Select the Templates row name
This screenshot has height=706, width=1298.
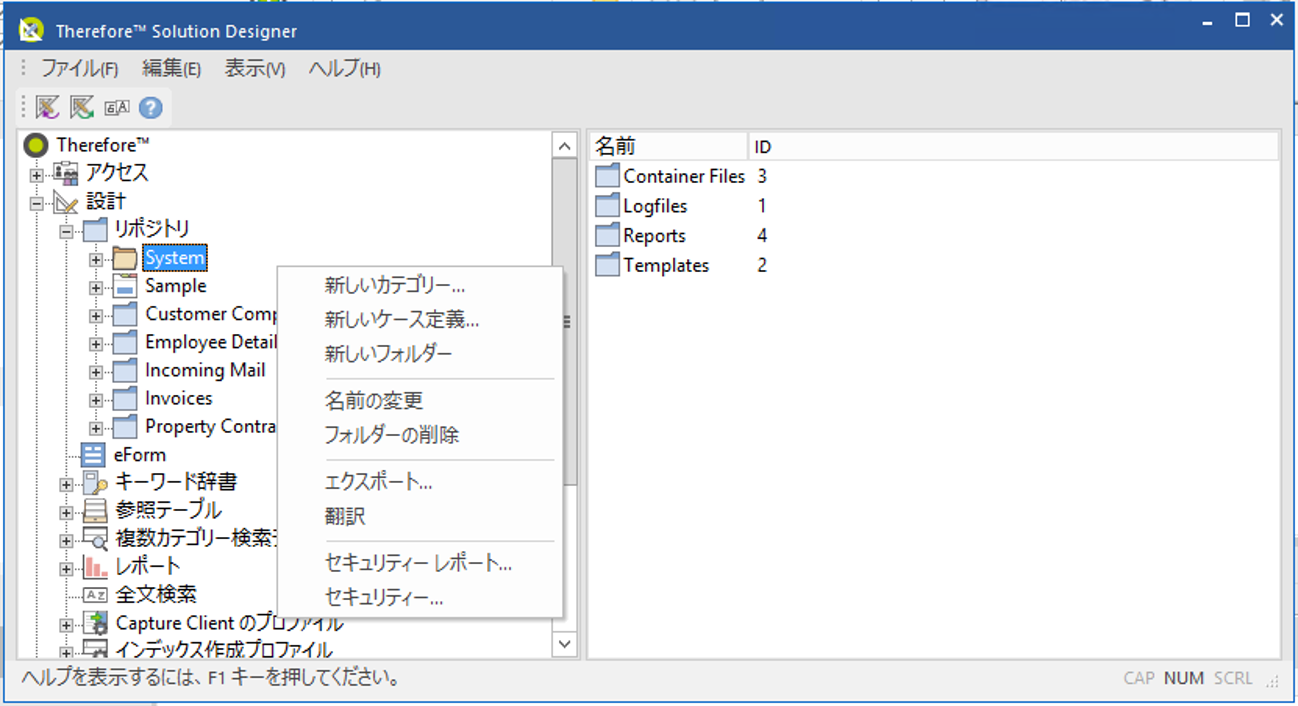point(666,266)
